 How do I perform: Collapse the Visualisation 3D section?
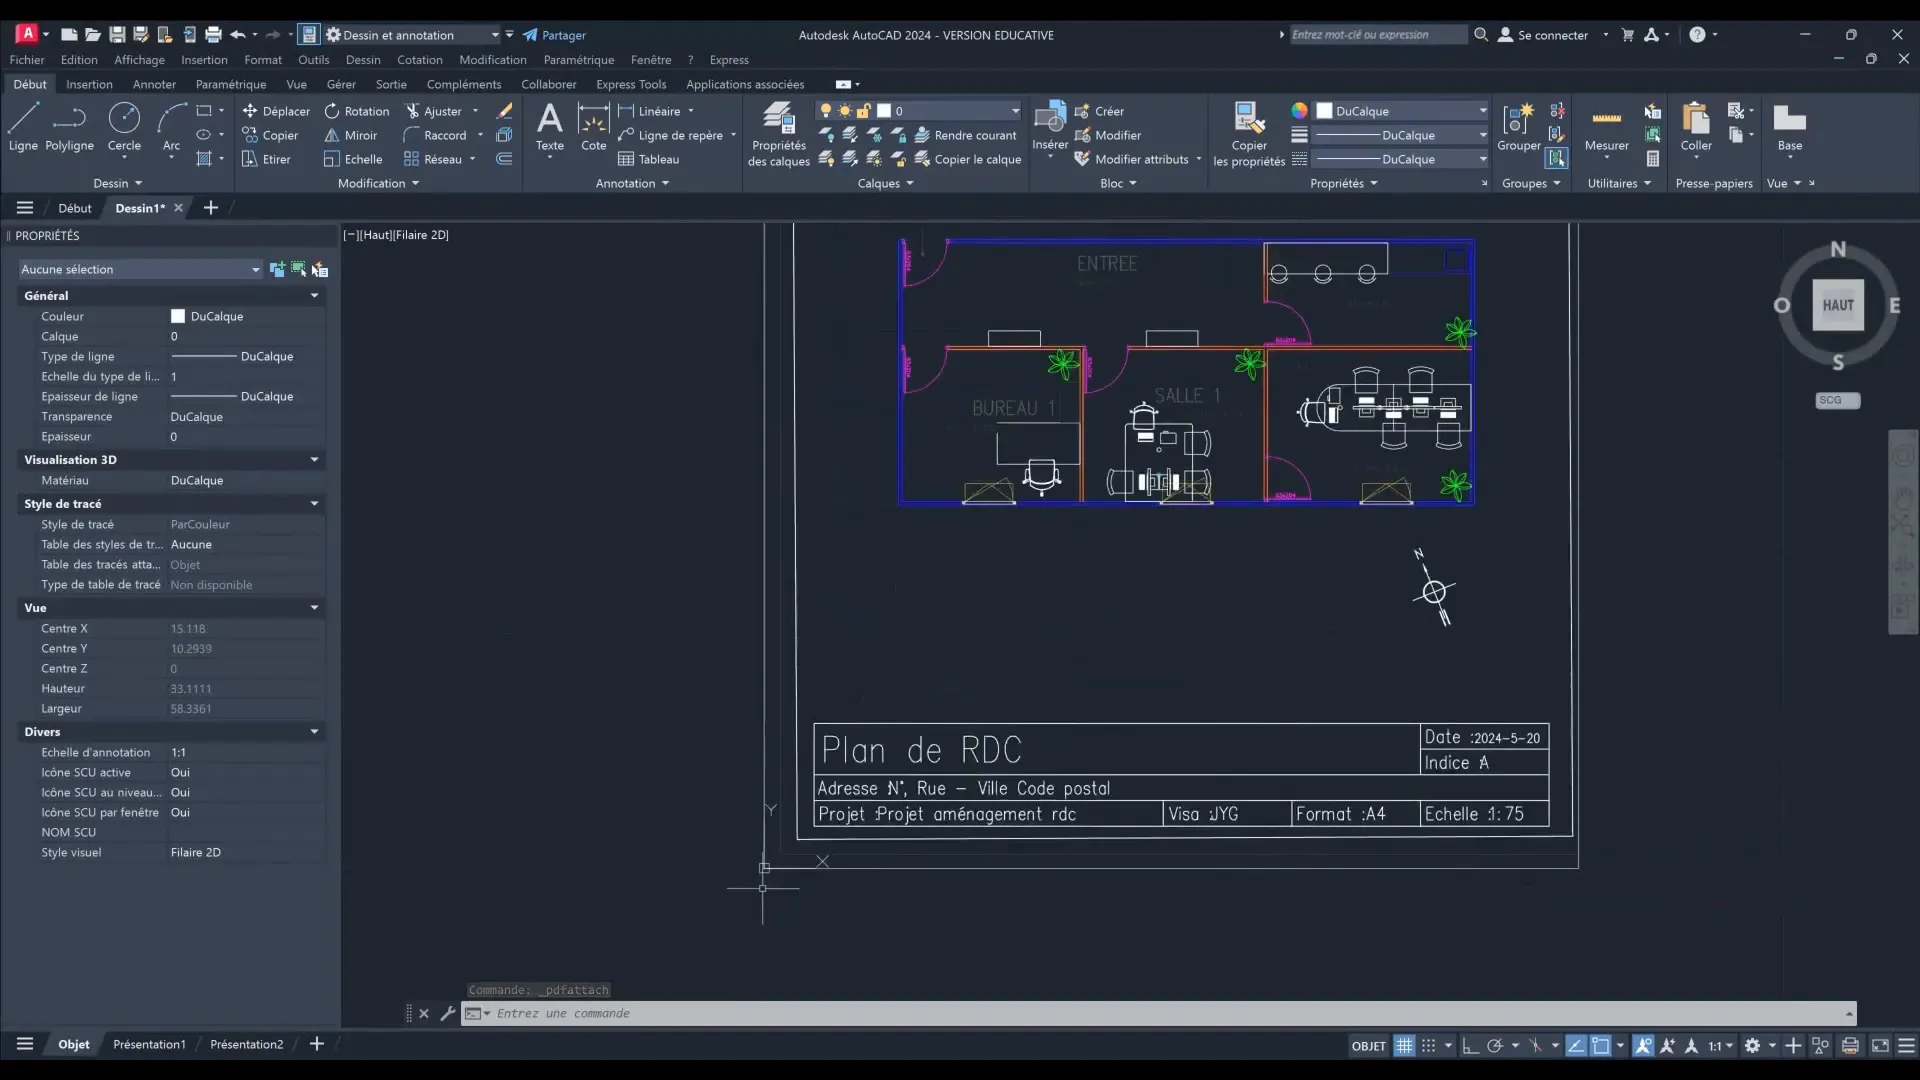[314, 460]
